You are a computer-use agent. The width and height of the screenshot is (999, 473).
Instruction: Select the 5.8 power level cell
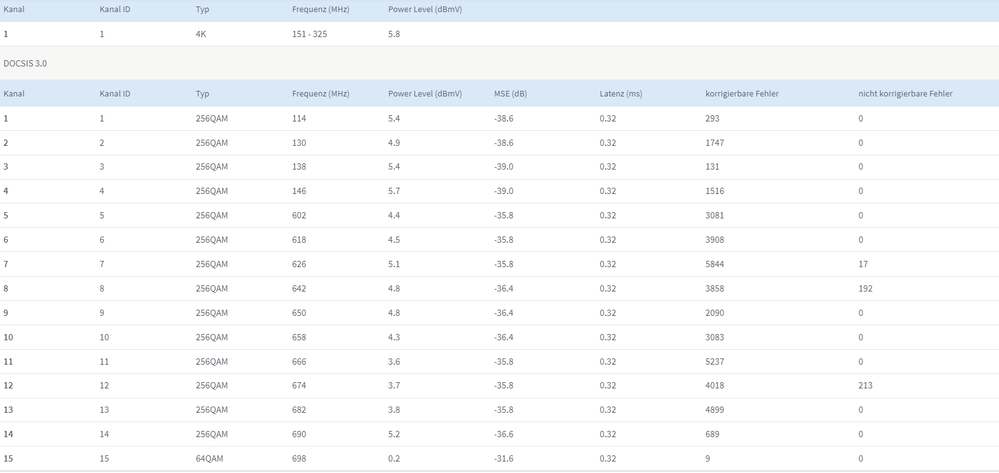[394, 34]
